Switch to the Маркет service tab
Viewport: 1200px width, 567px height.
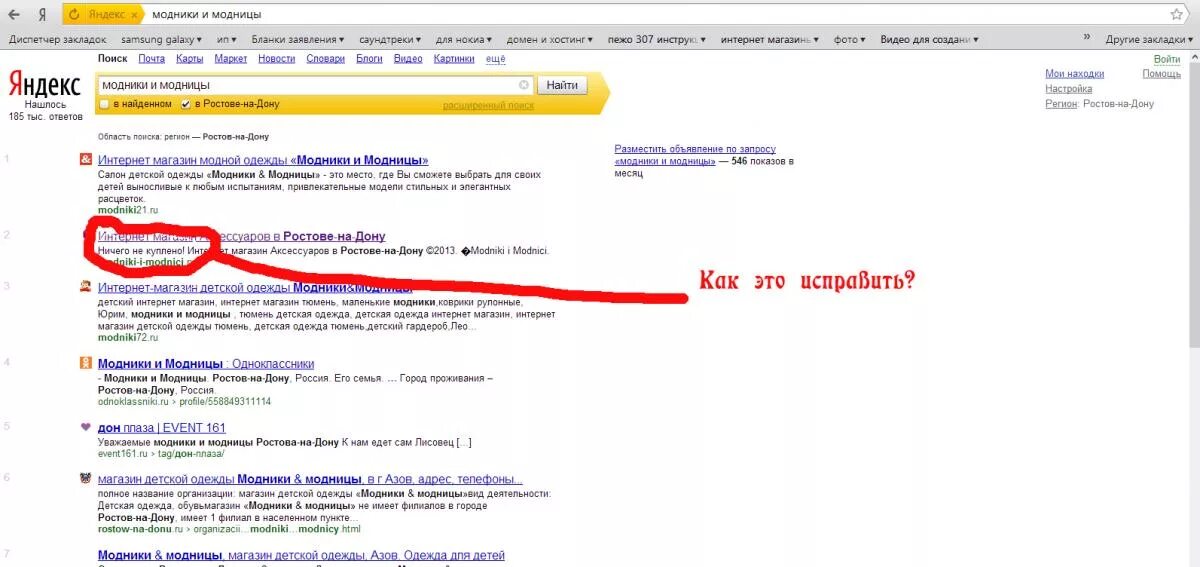pos(231,59)
